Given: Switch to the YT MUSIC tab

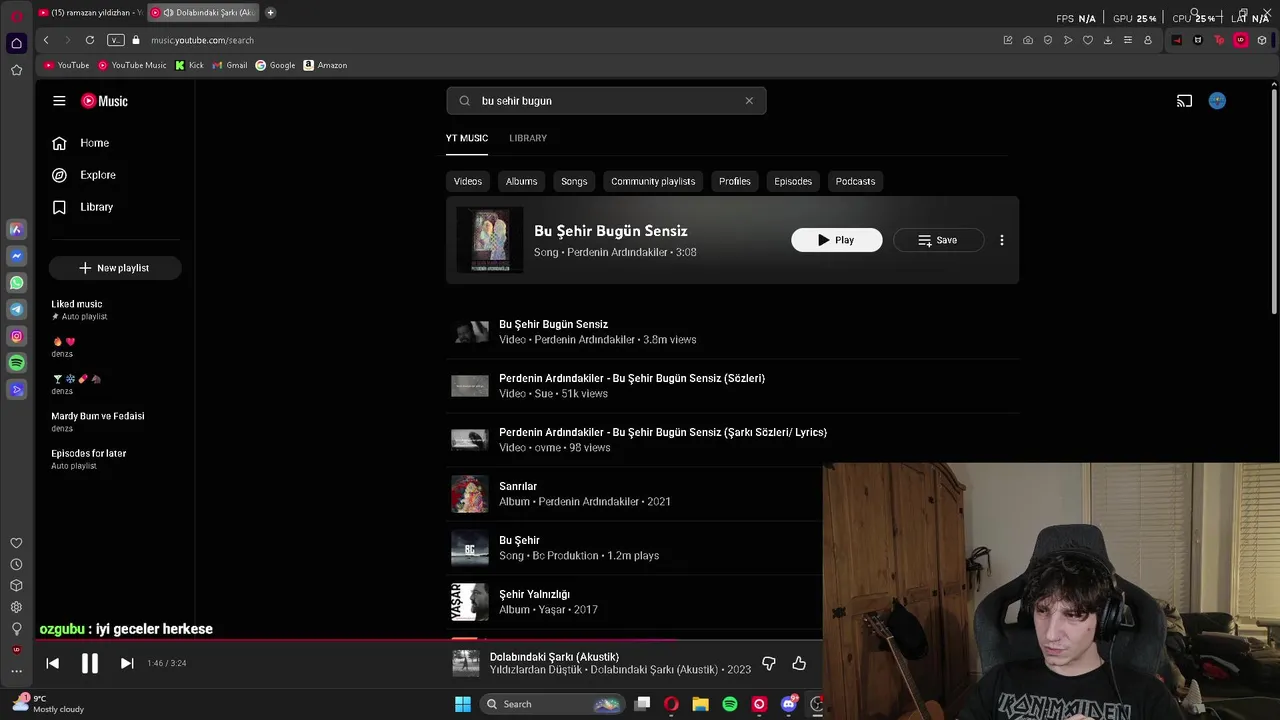Looking at the screenshot, I should [467, 138].
